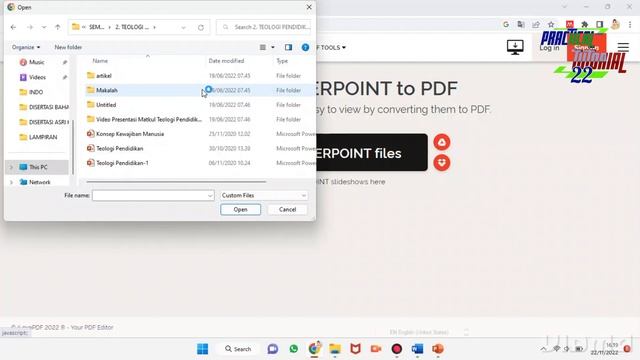Click the taskbar Search box
640x360 pixels.
238,349
